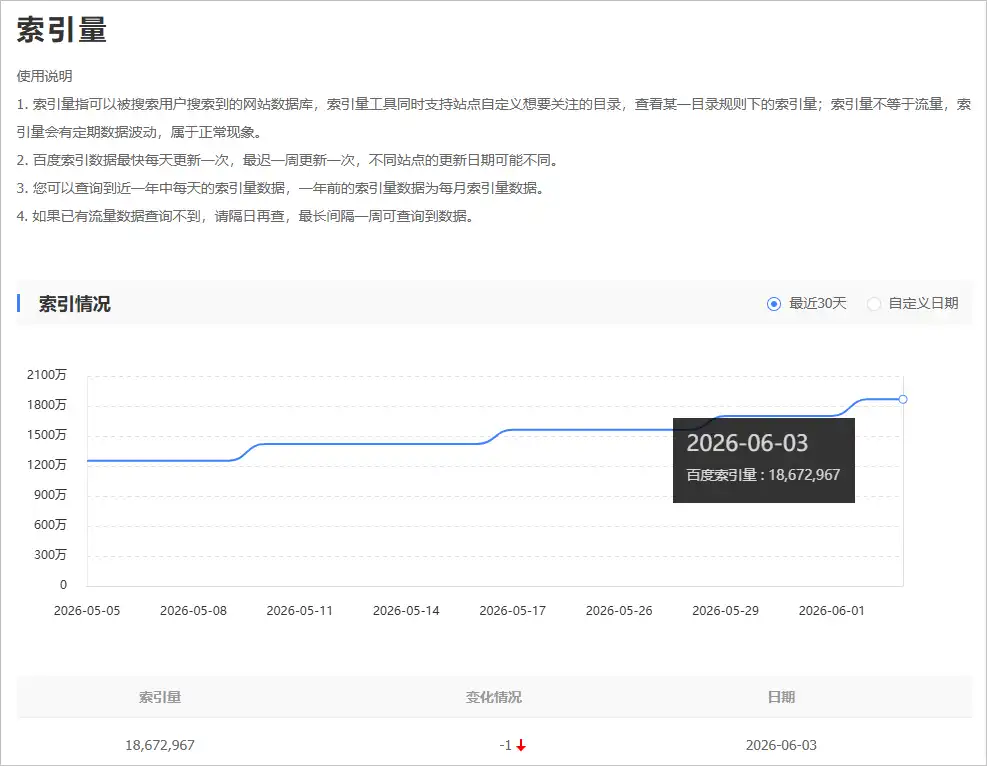The height and width of the screenshot is (766, 987).
Task: Click the 2100万 y-axis label
Action: (47, 375)
